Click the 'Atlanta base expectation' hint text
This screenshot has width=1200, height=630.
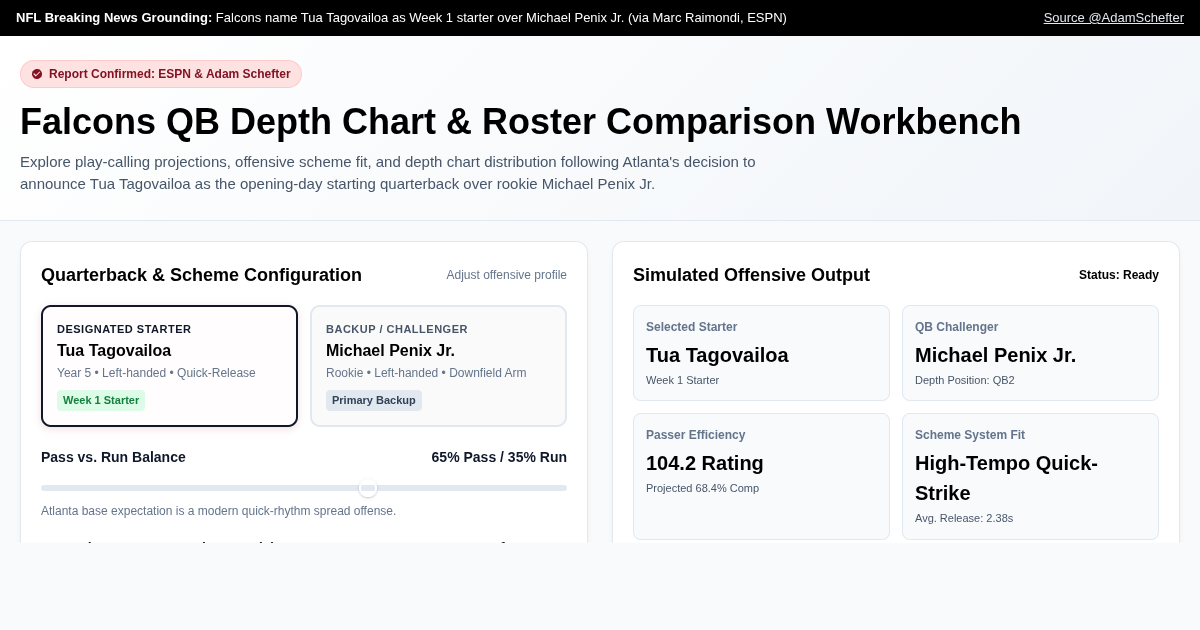click(218, 511)
